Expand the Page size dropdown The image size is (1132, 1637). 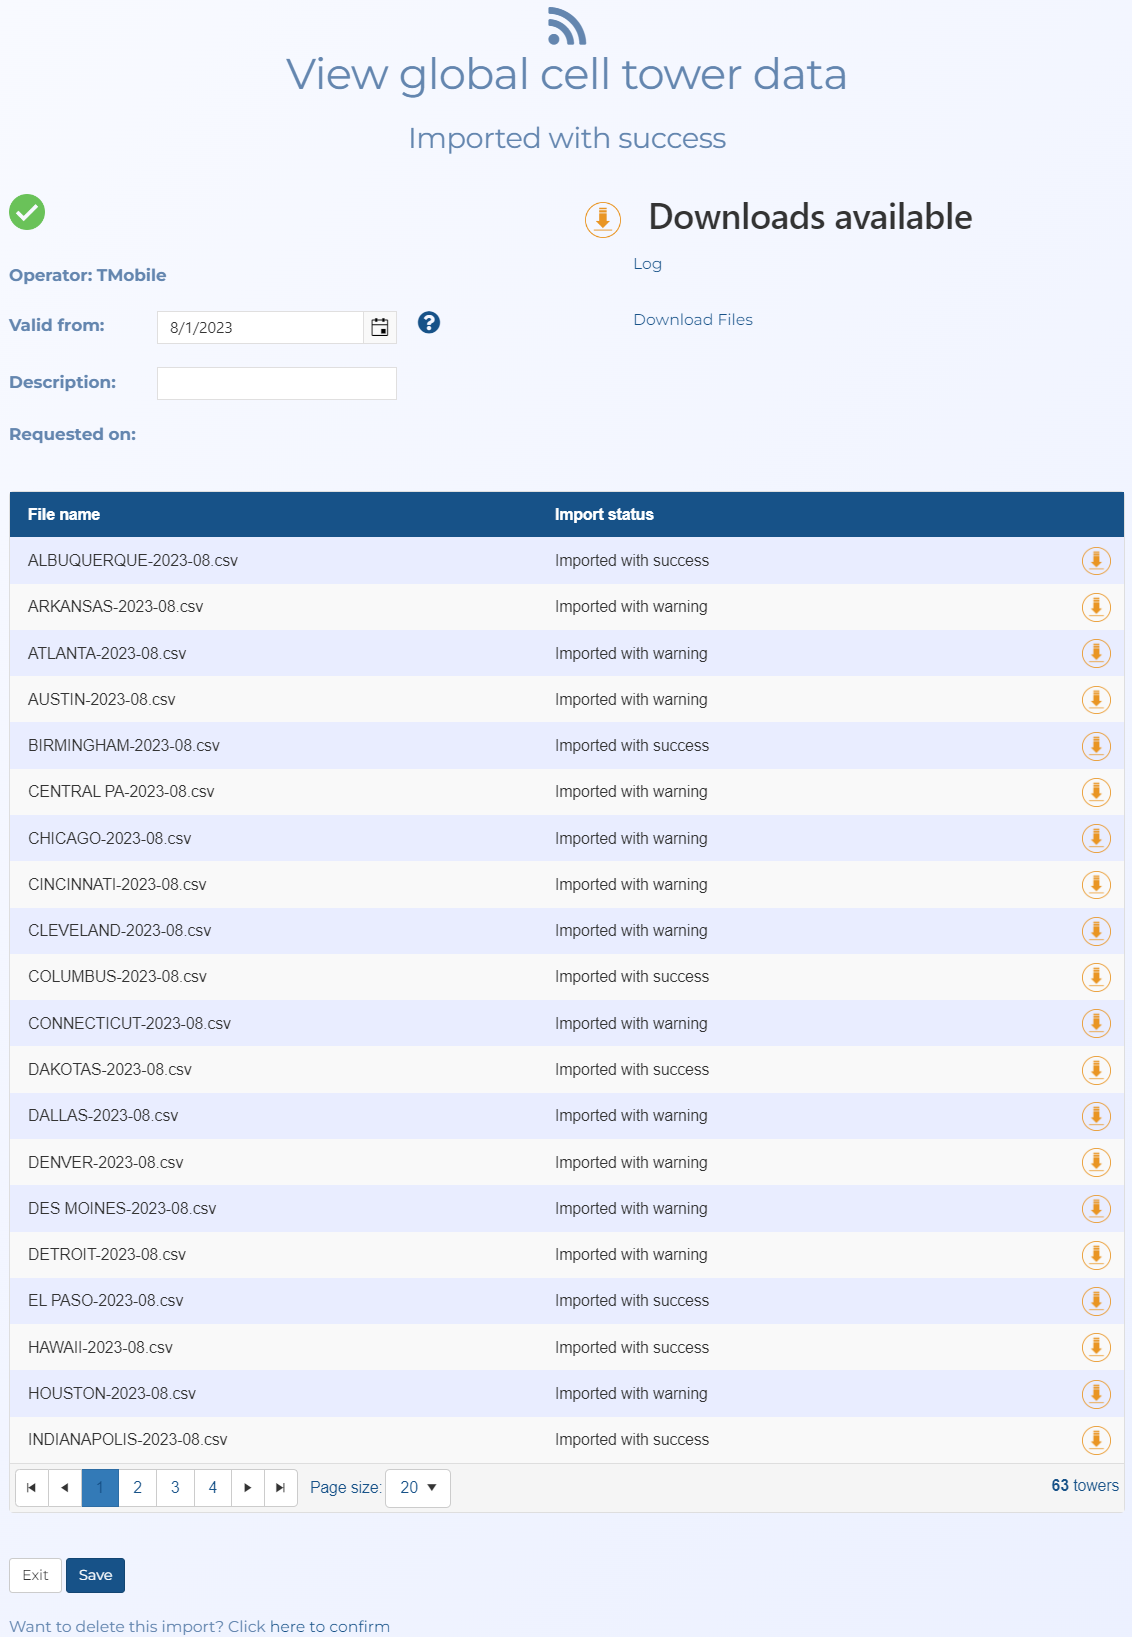[418, 1488]
